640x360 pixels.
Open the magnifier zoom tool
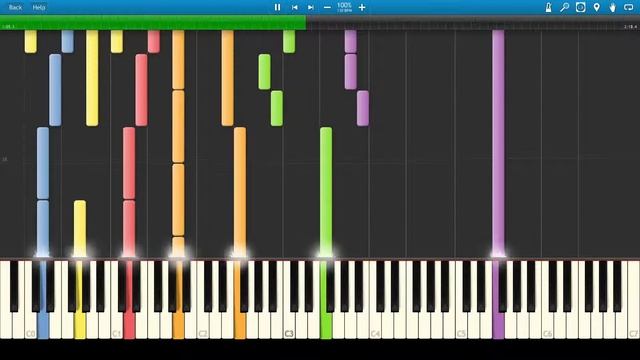pyautogui.click(x=564, y=7)
